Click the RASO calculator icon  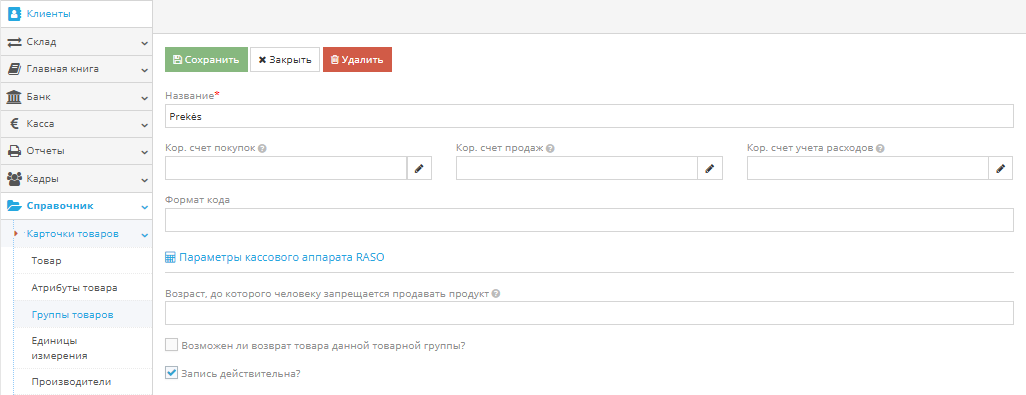[x=170, y=258]
